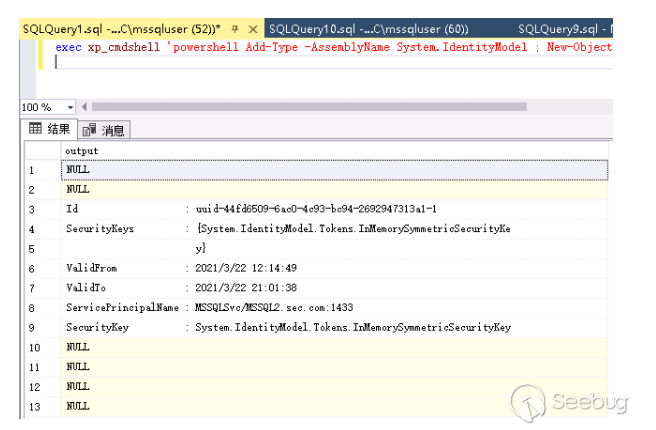Select the NULL cell in row 13
This screenshot has height=430, width=656.
point(334,407)
